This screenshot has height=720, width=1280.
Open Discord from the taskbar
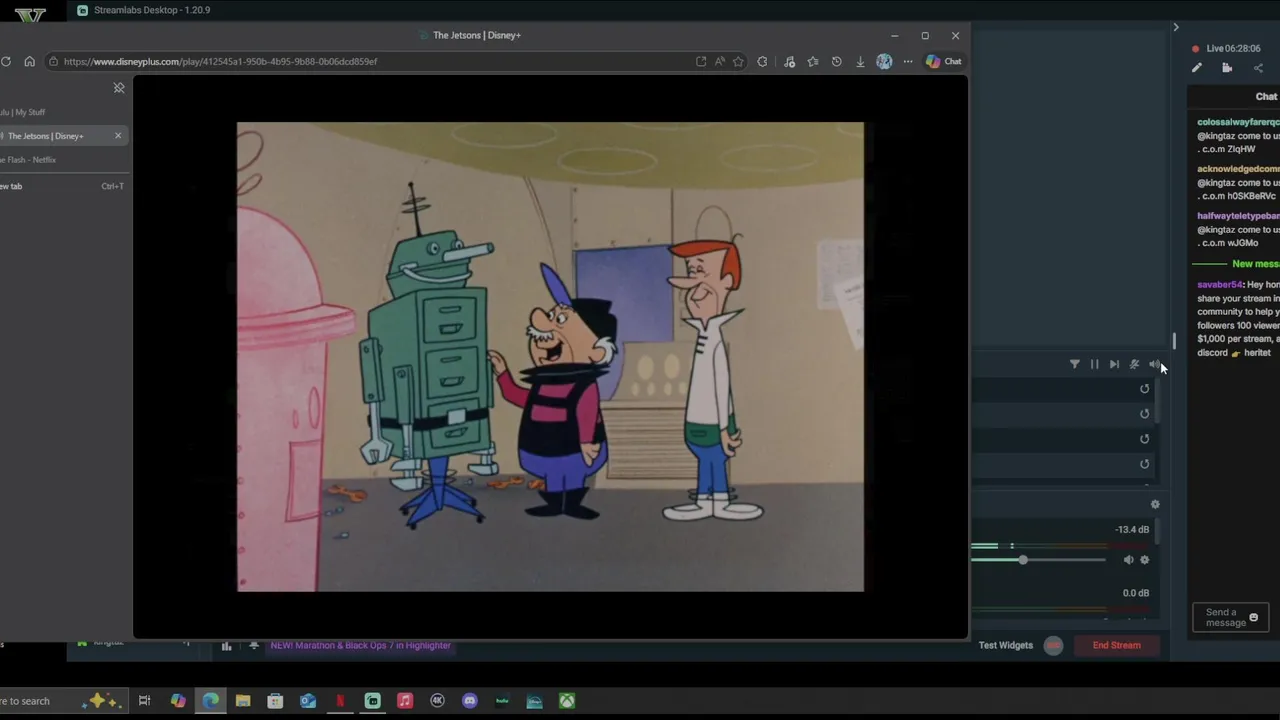(x=470, y=701)
